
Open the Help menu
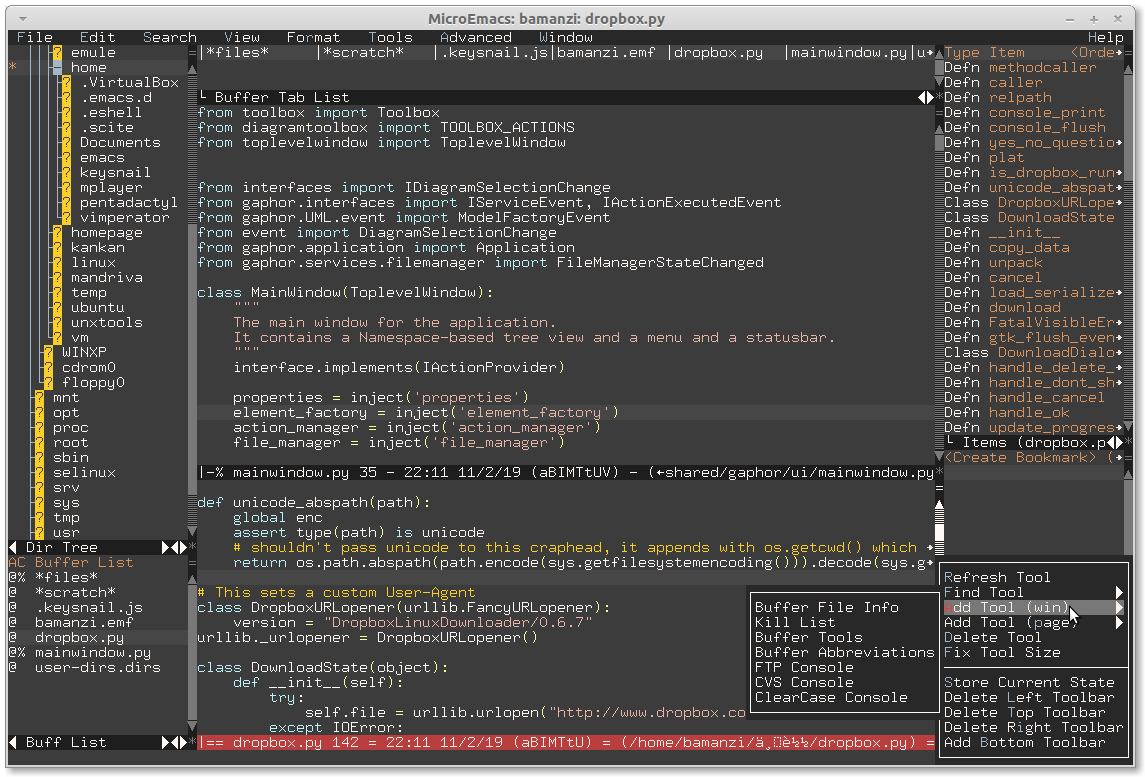(1106, 37)
